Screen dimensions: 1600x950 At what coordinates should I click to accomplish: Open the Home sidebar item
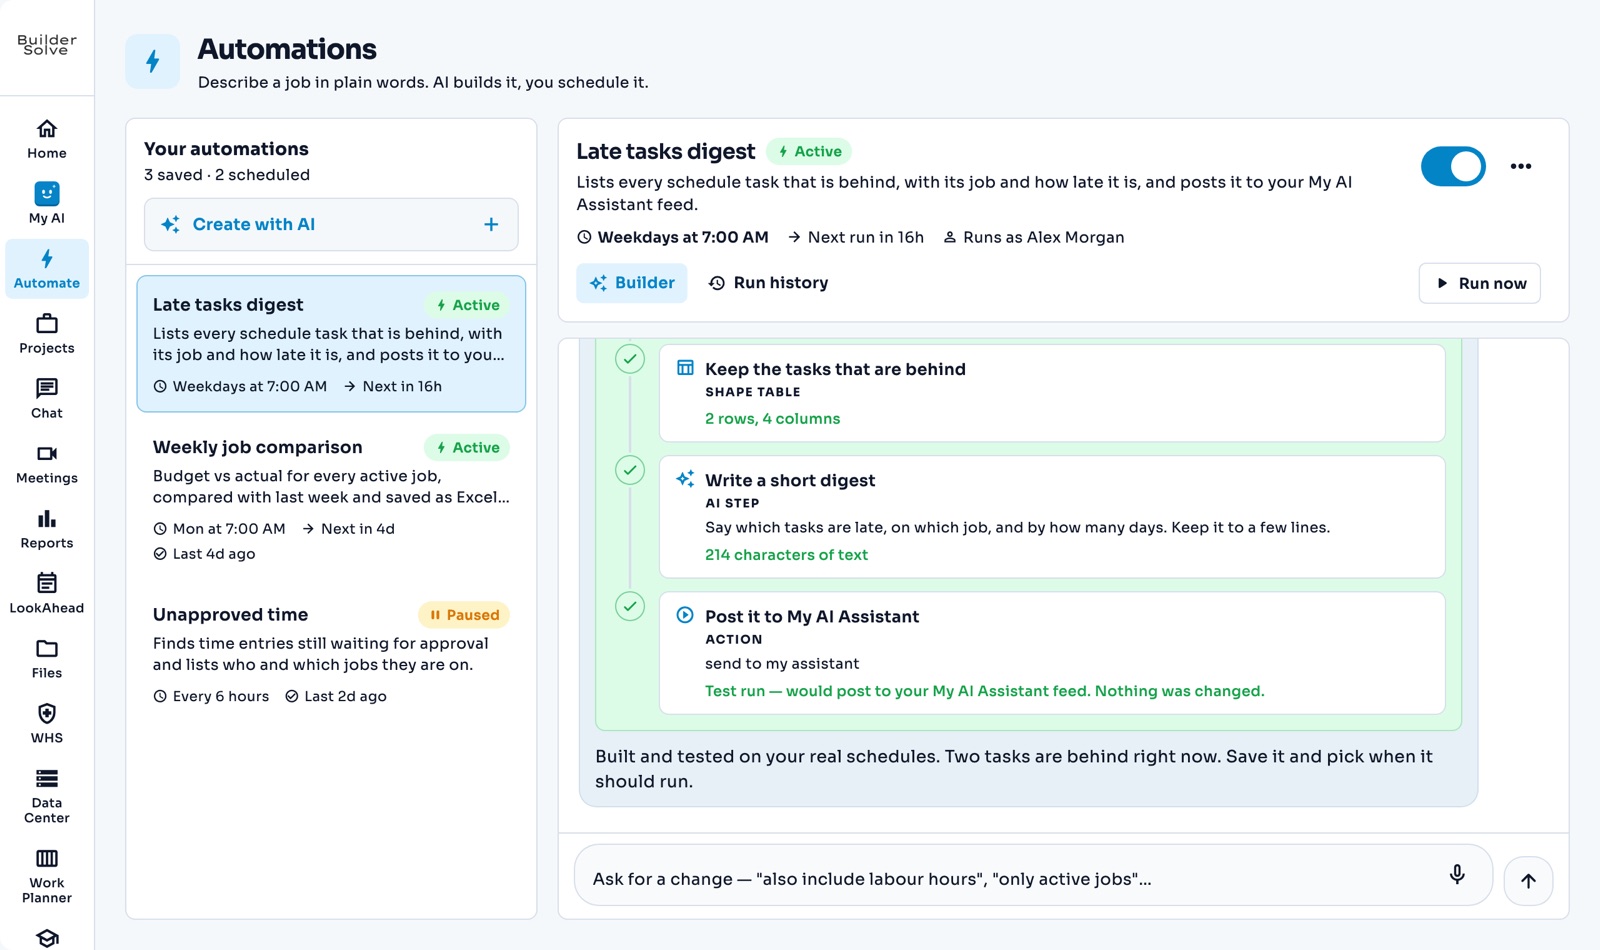click(x=47, y=139)
